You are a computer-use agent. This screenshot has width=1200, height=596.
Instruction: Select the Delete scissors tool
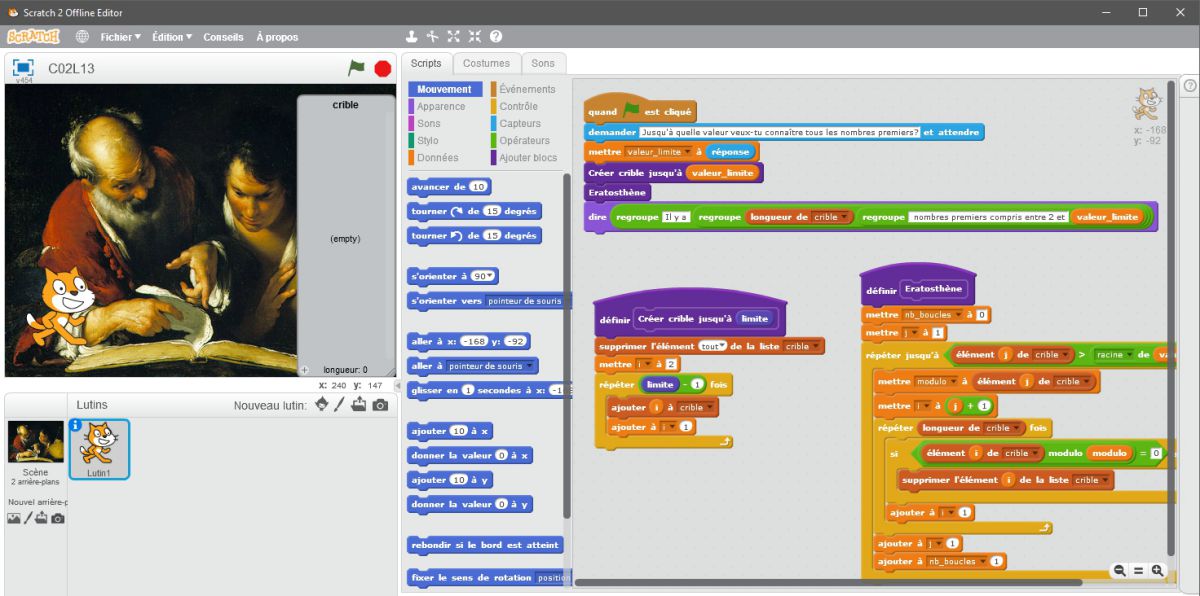click(x=432, y=36)
